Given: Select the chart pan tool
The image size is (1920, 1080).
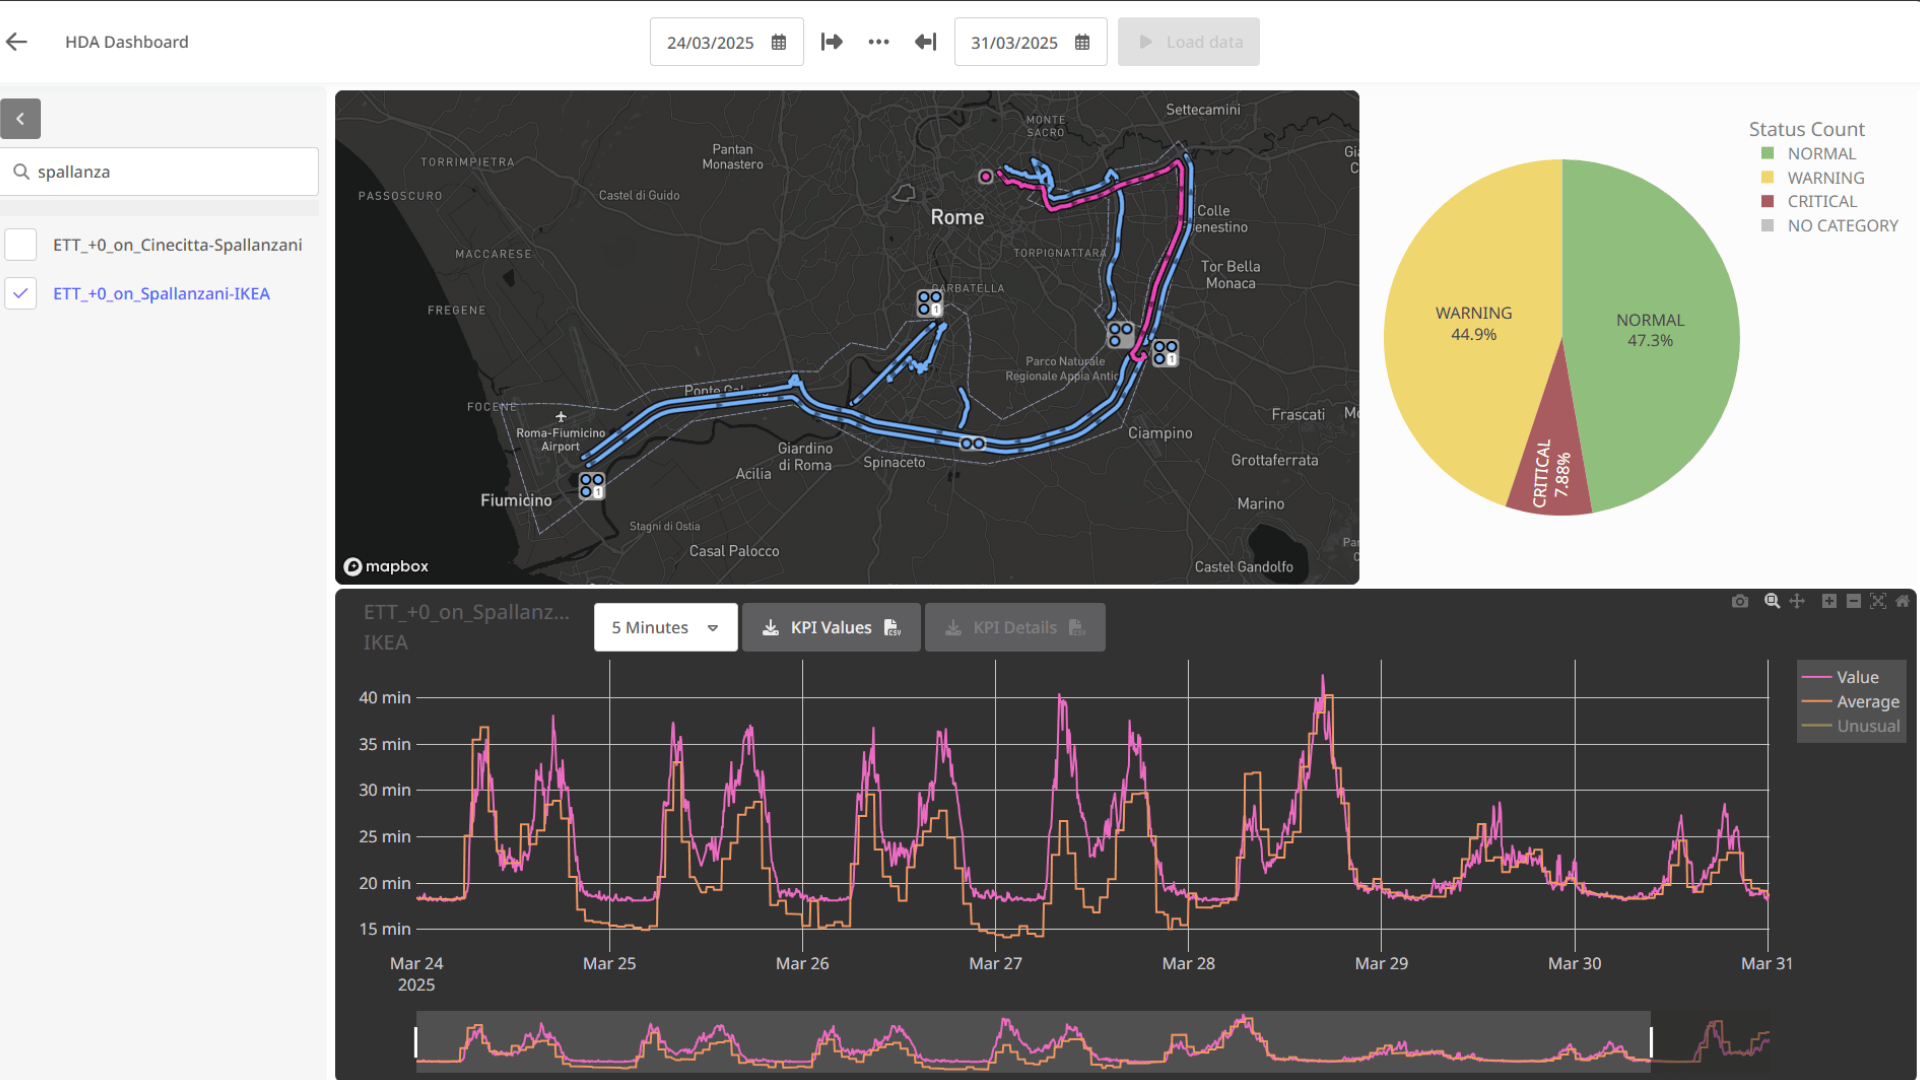Looking at the screenshot, I should (x=1797, y=601).
